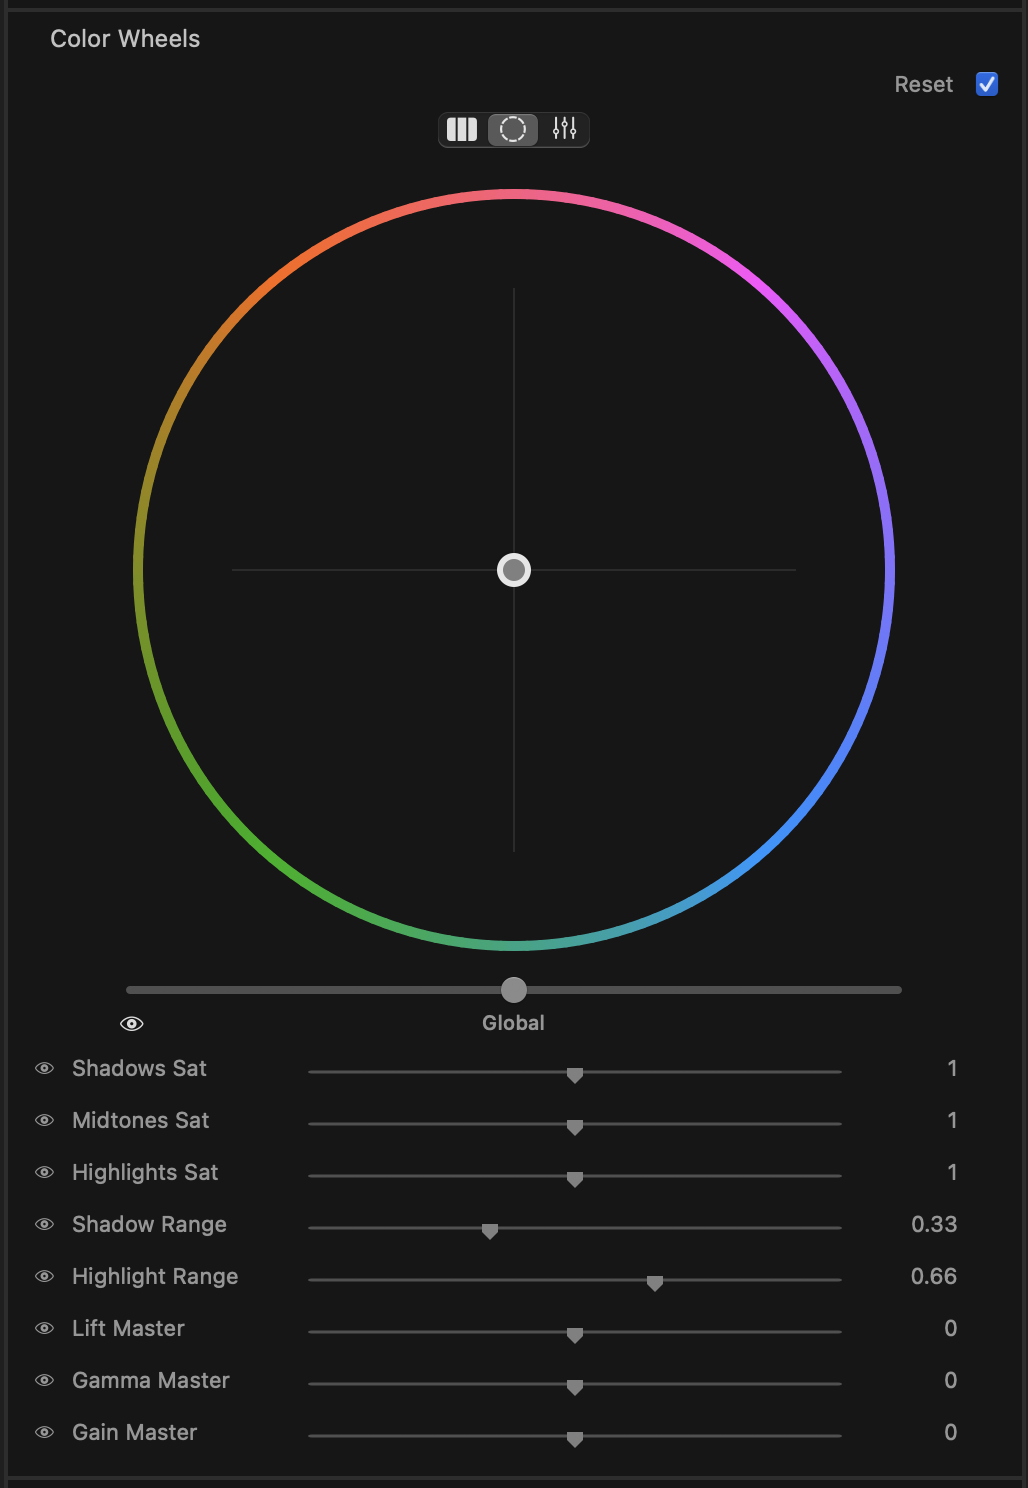Open the sliders view icon
Viewport: 1028px width, 1488px height.
(564, 129)
